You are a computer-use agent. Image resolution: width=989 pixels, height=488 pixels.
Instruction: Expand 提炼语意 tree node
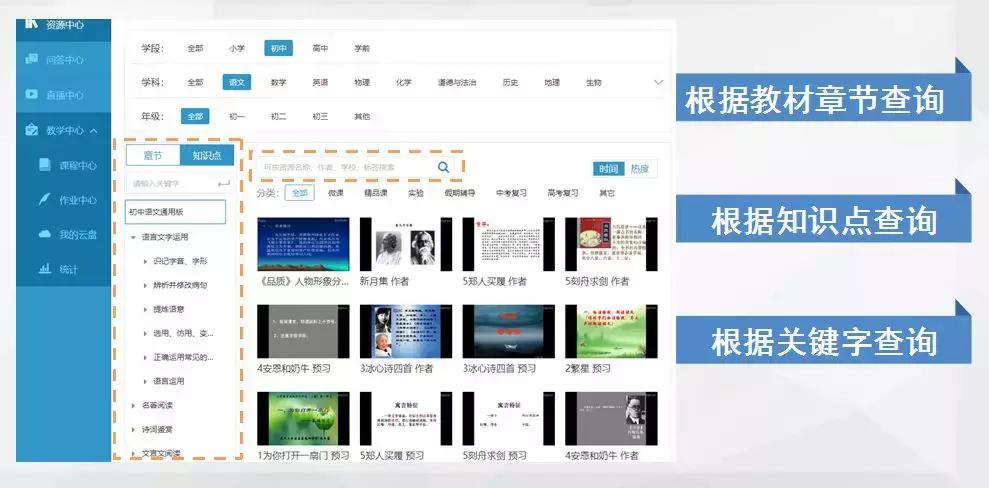coord(145,310)
